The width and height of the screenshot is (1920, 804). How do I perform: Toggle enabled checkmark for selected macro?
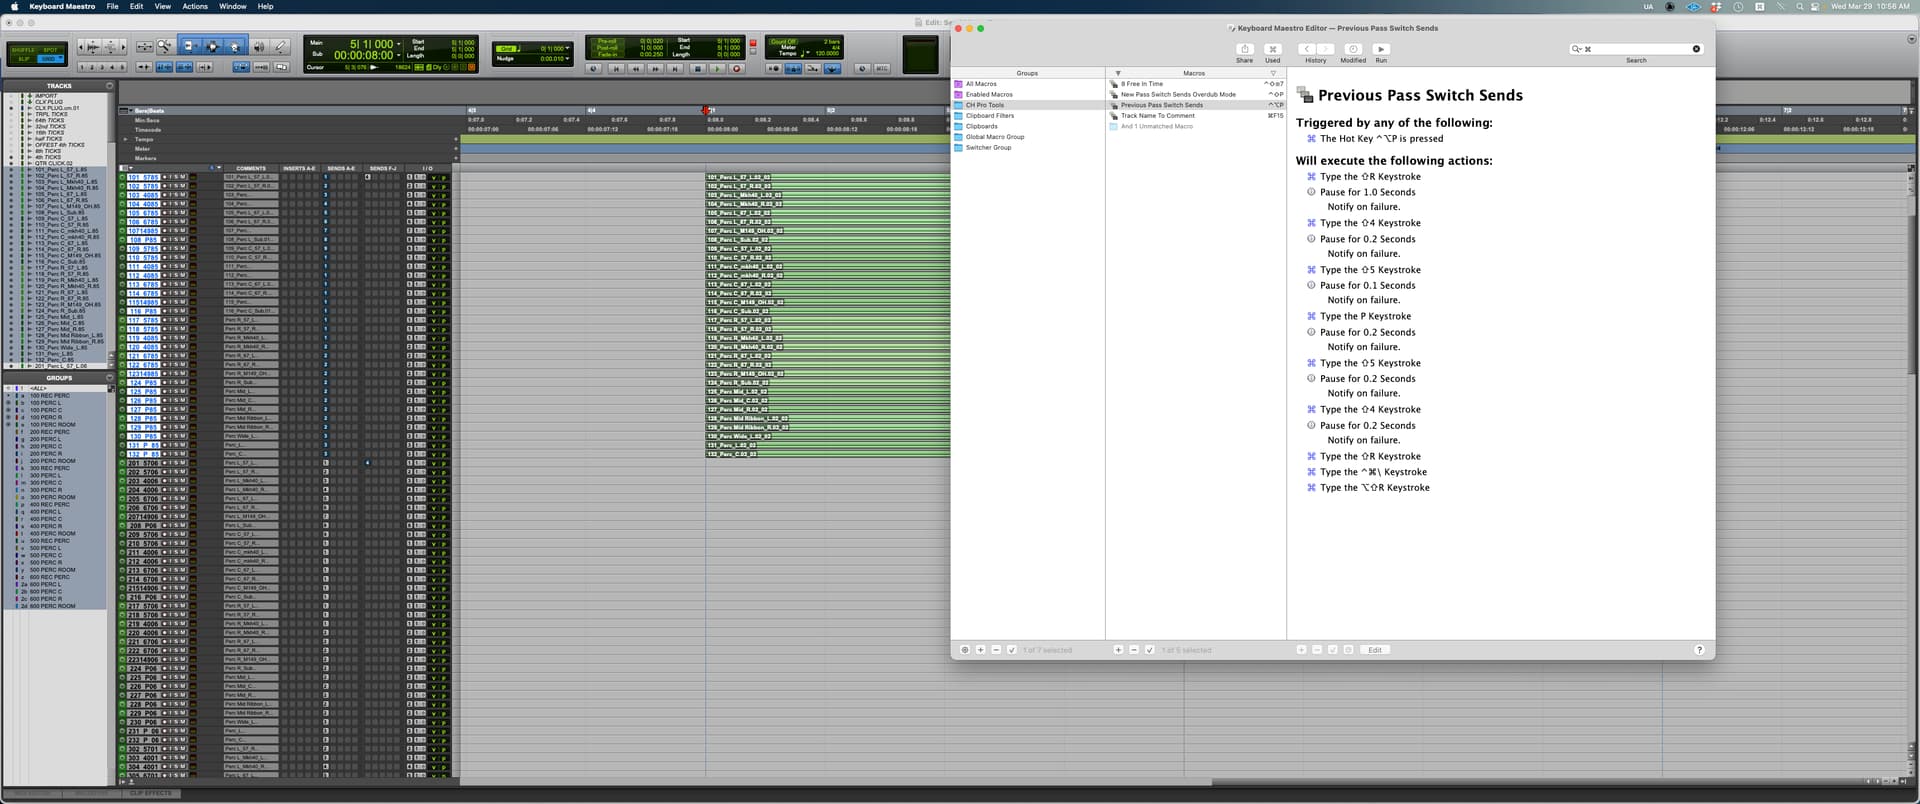[1150, 650]
